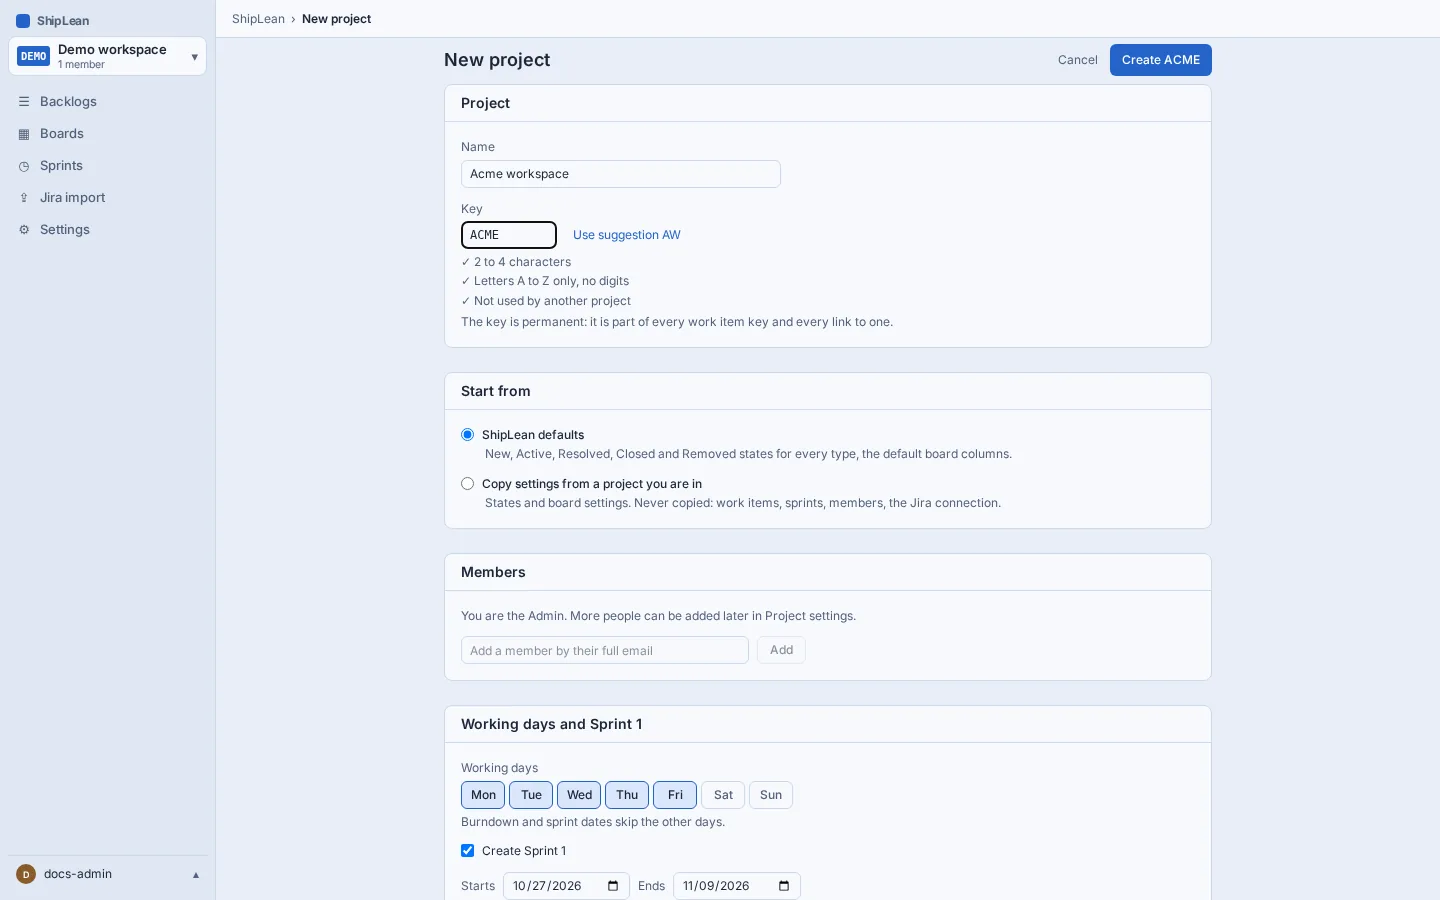Viewport: 1440px width, 900px height.
Task: Click the Add member button
Action: point(781,650)
